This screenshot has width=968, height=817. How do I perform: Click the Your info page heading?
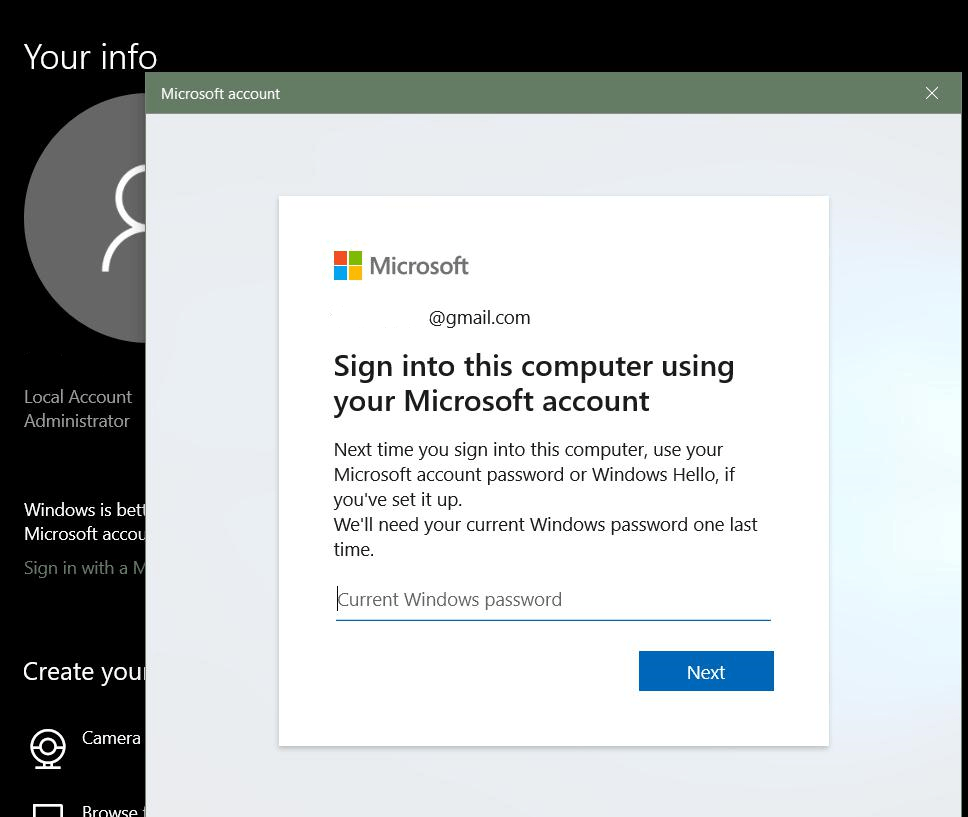coord(91,57)
